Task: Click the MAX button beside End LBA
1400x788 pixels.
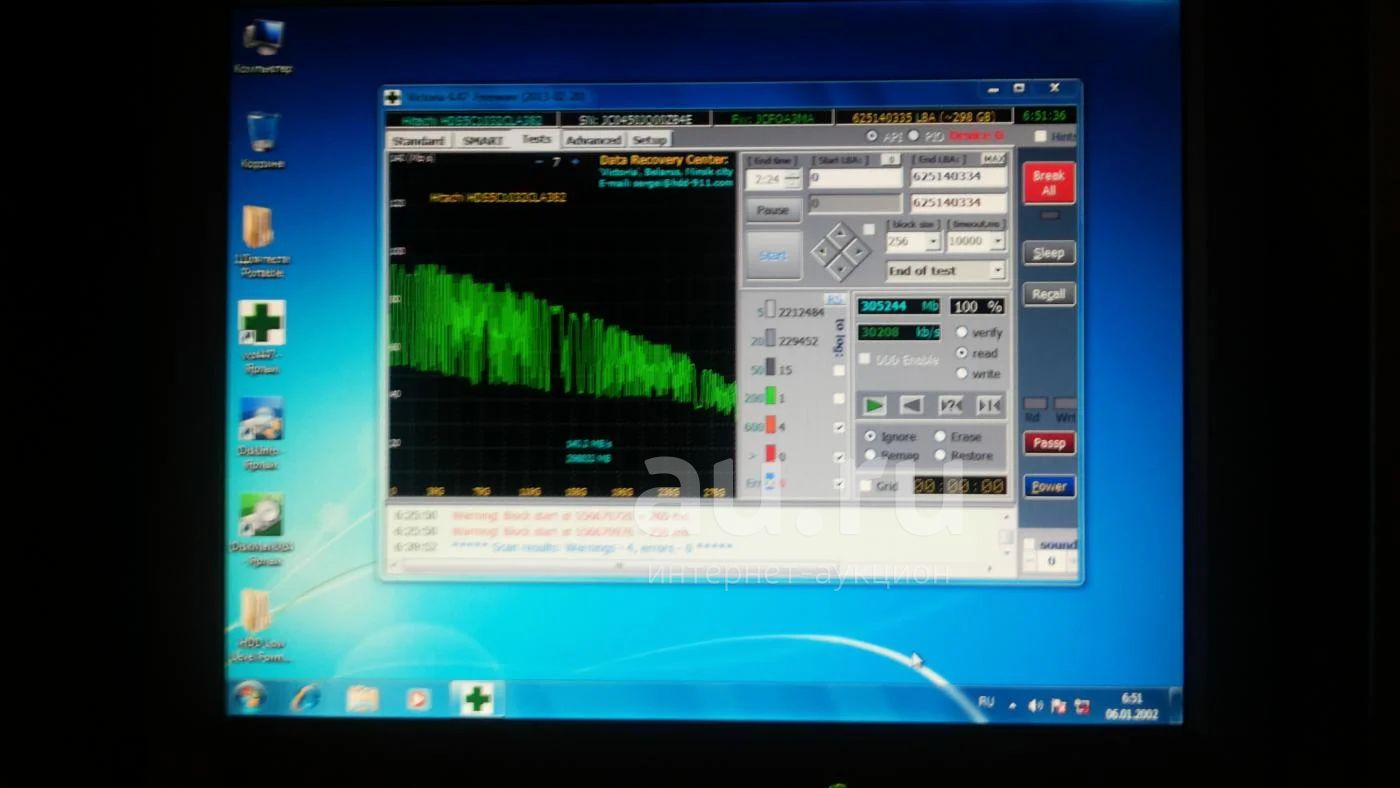Action: pyautogui.click(x=994, y=159)
